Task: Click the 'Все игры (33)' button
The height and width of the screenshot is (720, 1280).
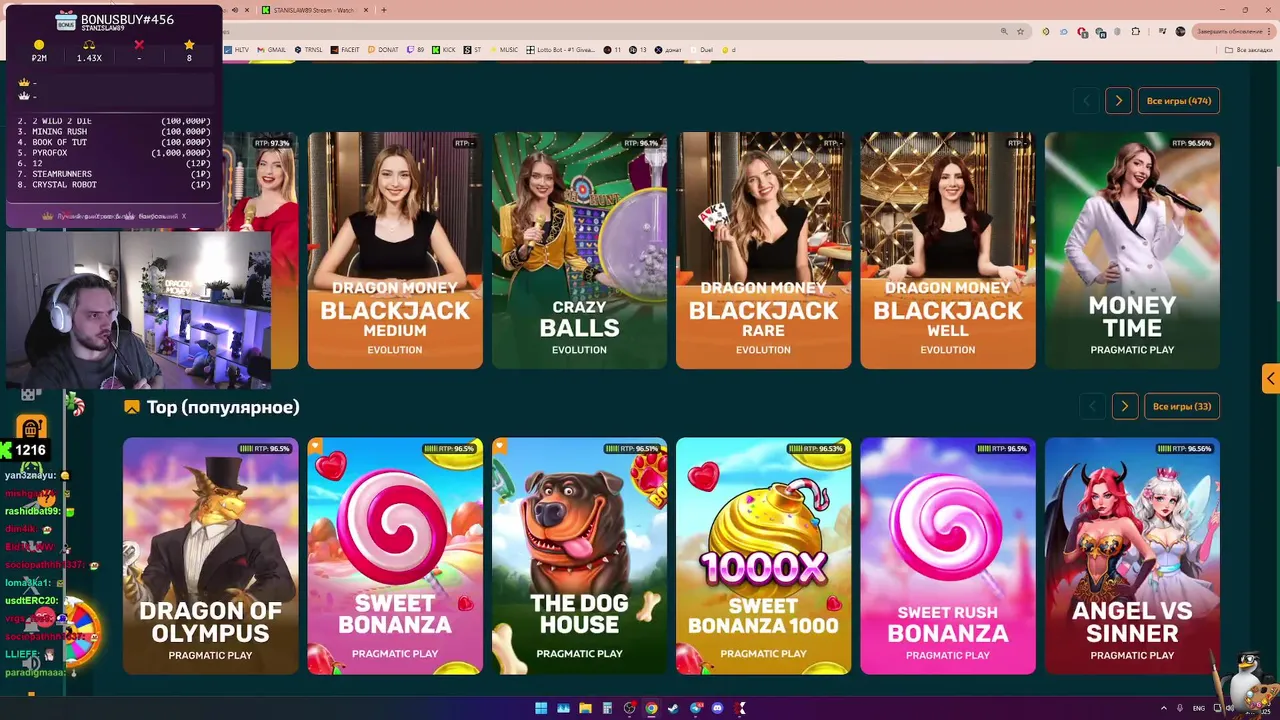Action: pos(1182,407)
